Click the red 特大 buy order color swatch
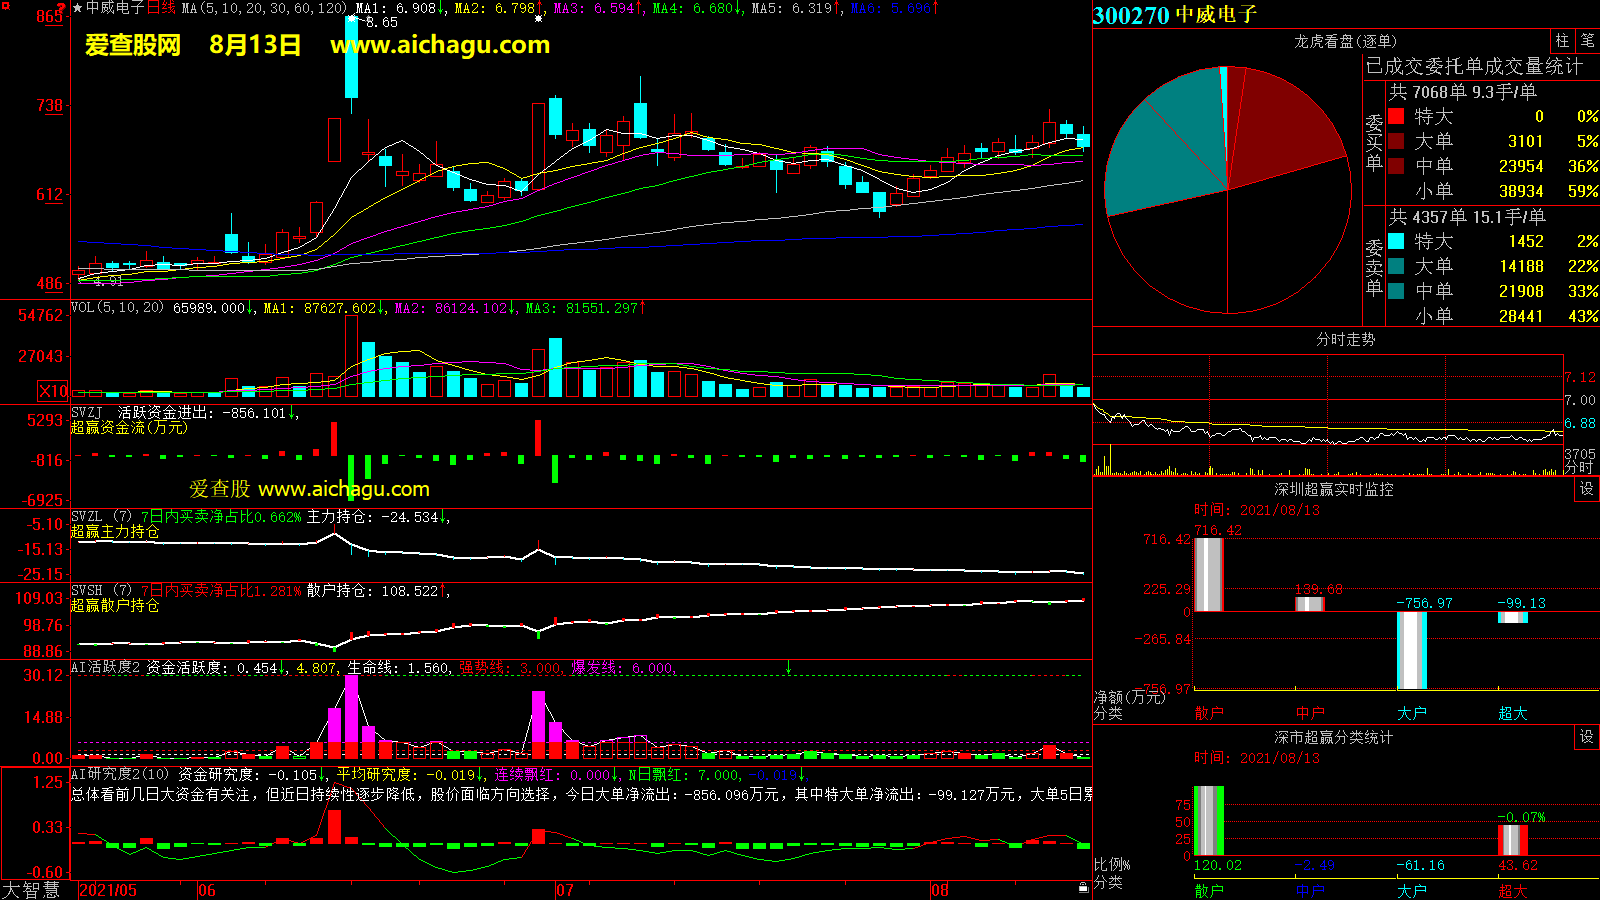Screen dimensions: 1600x900 pos(1396,117)
